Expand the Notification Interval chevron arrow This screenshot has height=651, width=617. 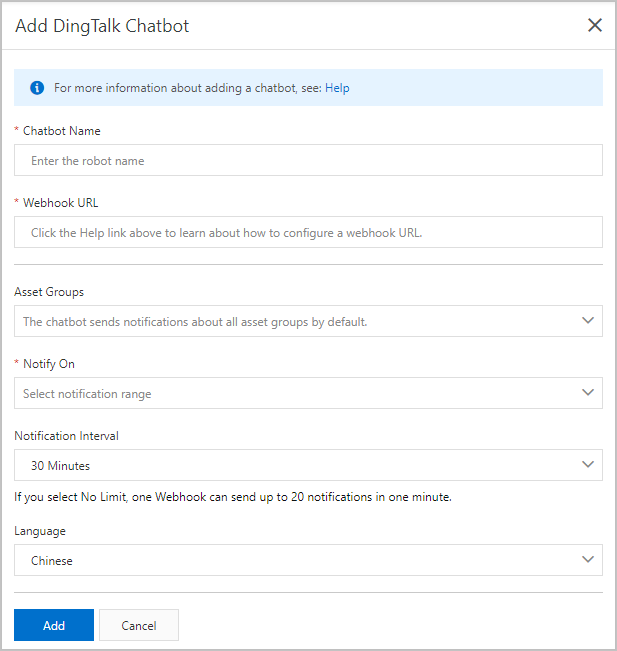587,465
